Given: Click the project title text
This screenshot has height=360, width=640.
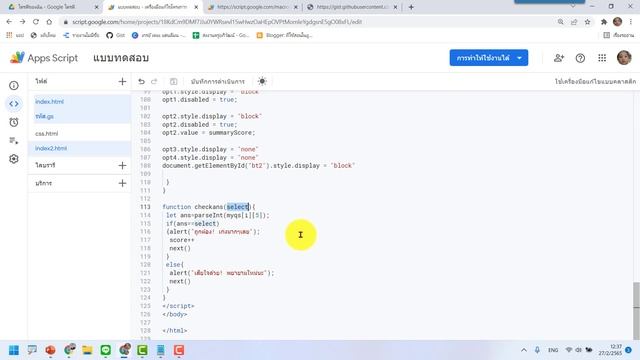Looking at the screenshot, I should (x=121, y=58).
